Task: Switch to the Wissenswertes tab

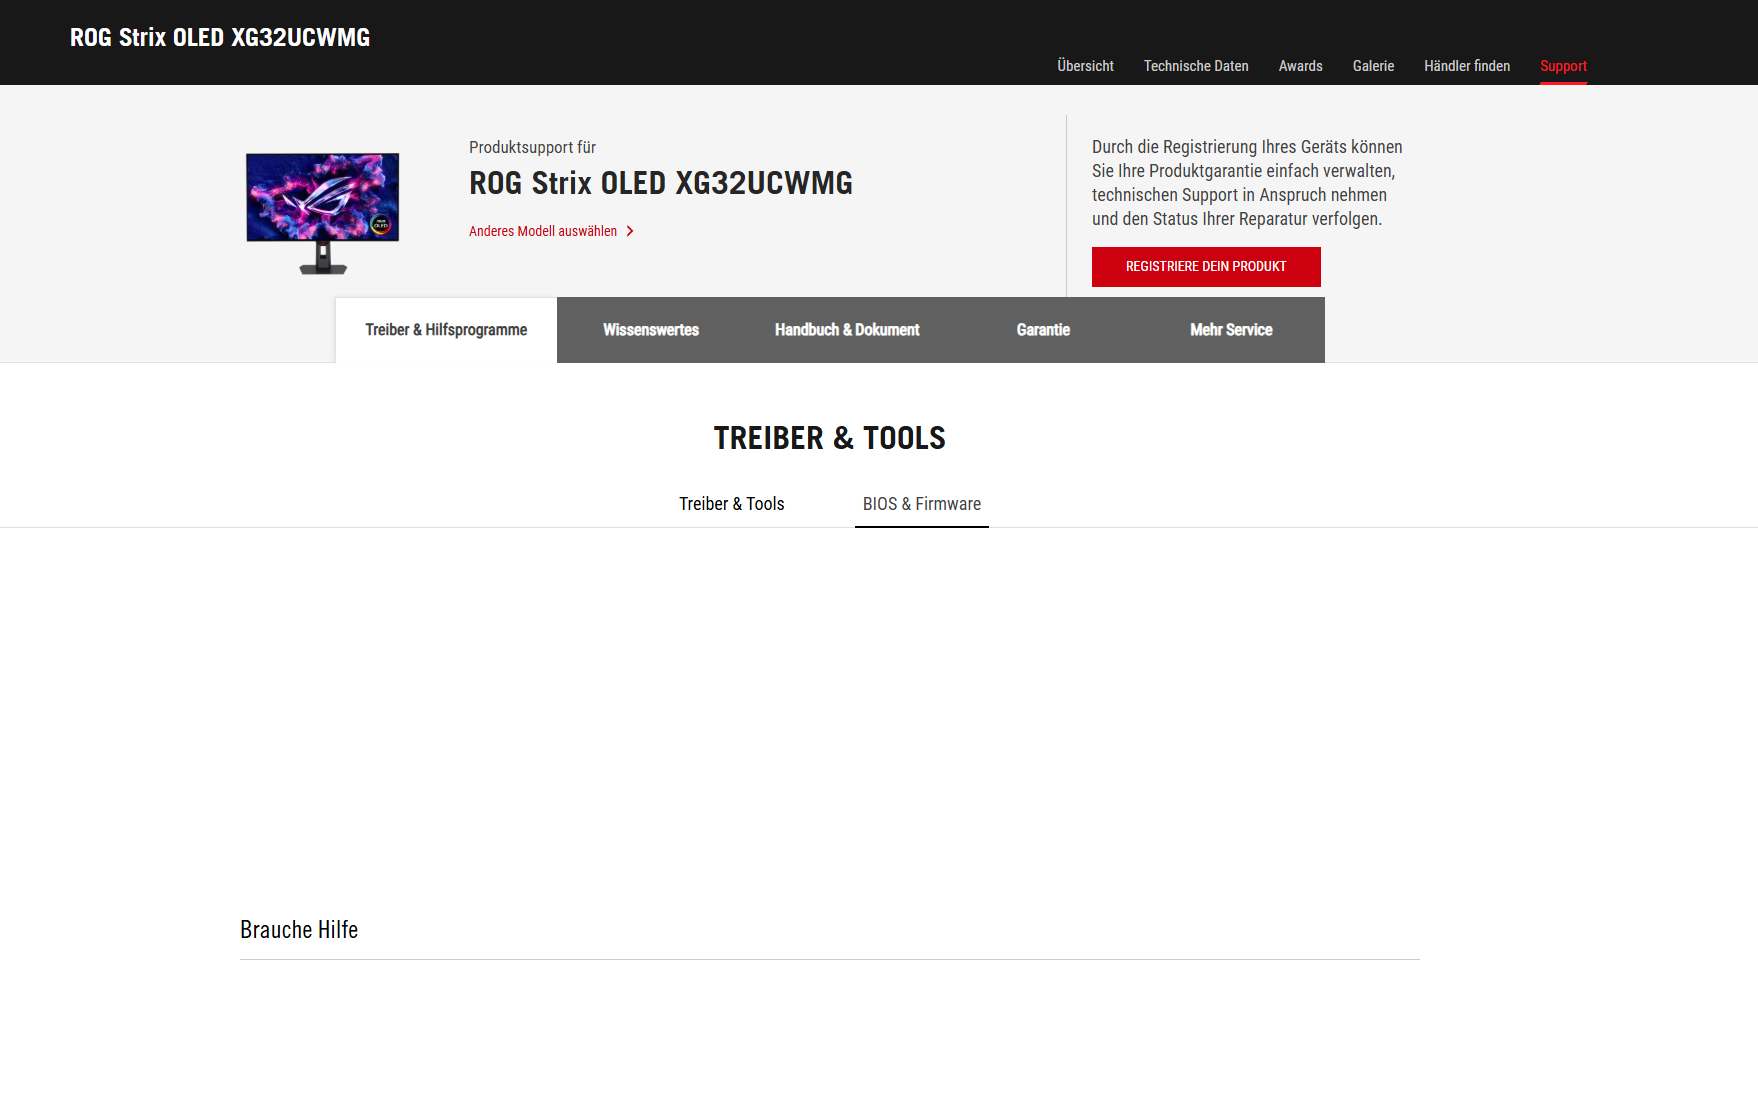Action: click(x=651, y=330)
